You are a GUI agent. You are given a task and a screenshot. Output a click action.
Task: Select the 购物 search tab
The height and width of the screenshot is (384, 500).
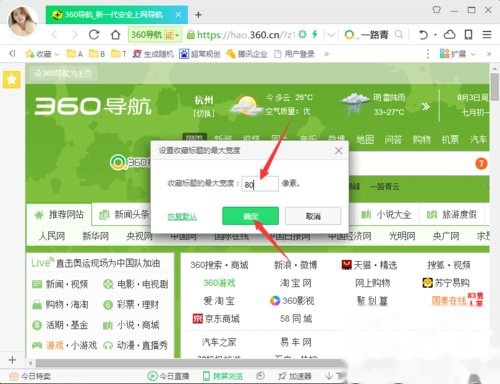click(x=421, y=139)
